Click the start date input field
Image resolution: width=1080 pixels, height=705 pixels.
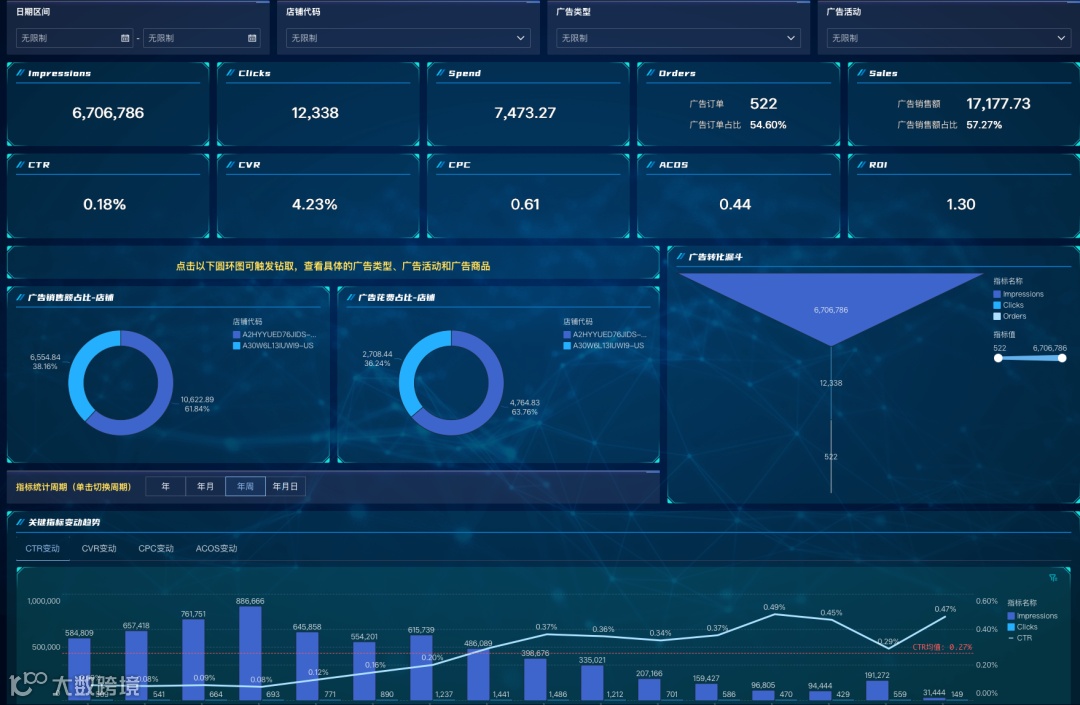[x=74, y=39]
